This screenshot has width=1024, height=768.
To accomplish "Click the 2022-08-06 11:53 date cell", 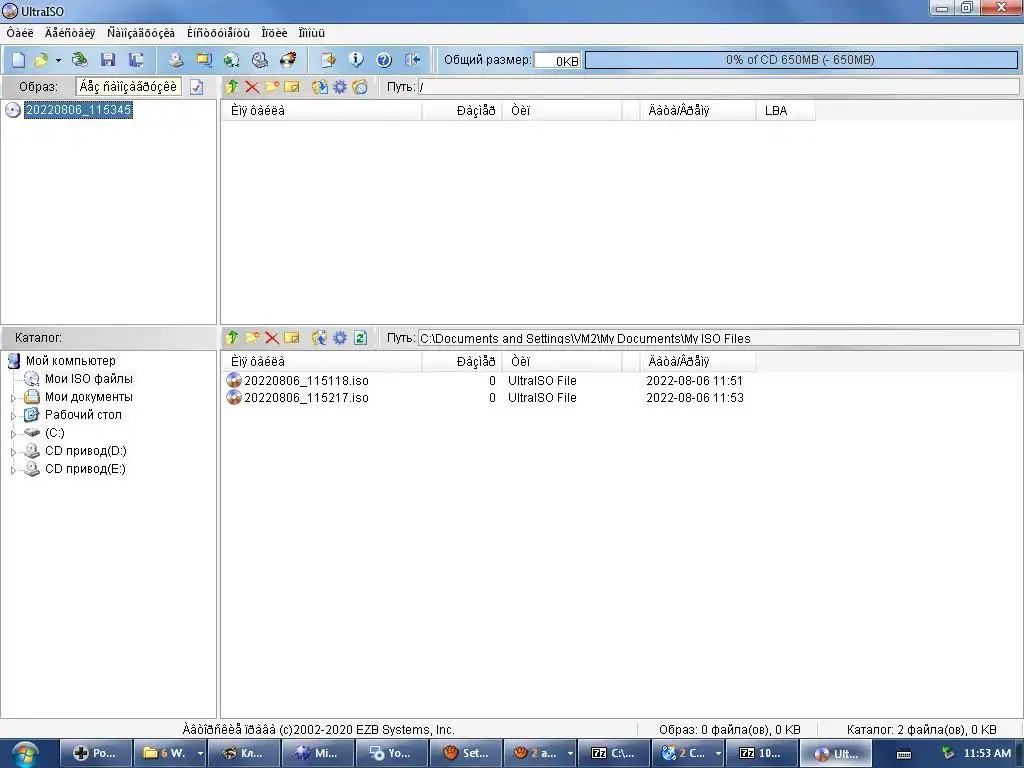I will pyautogui.click(x=695, y=398).
